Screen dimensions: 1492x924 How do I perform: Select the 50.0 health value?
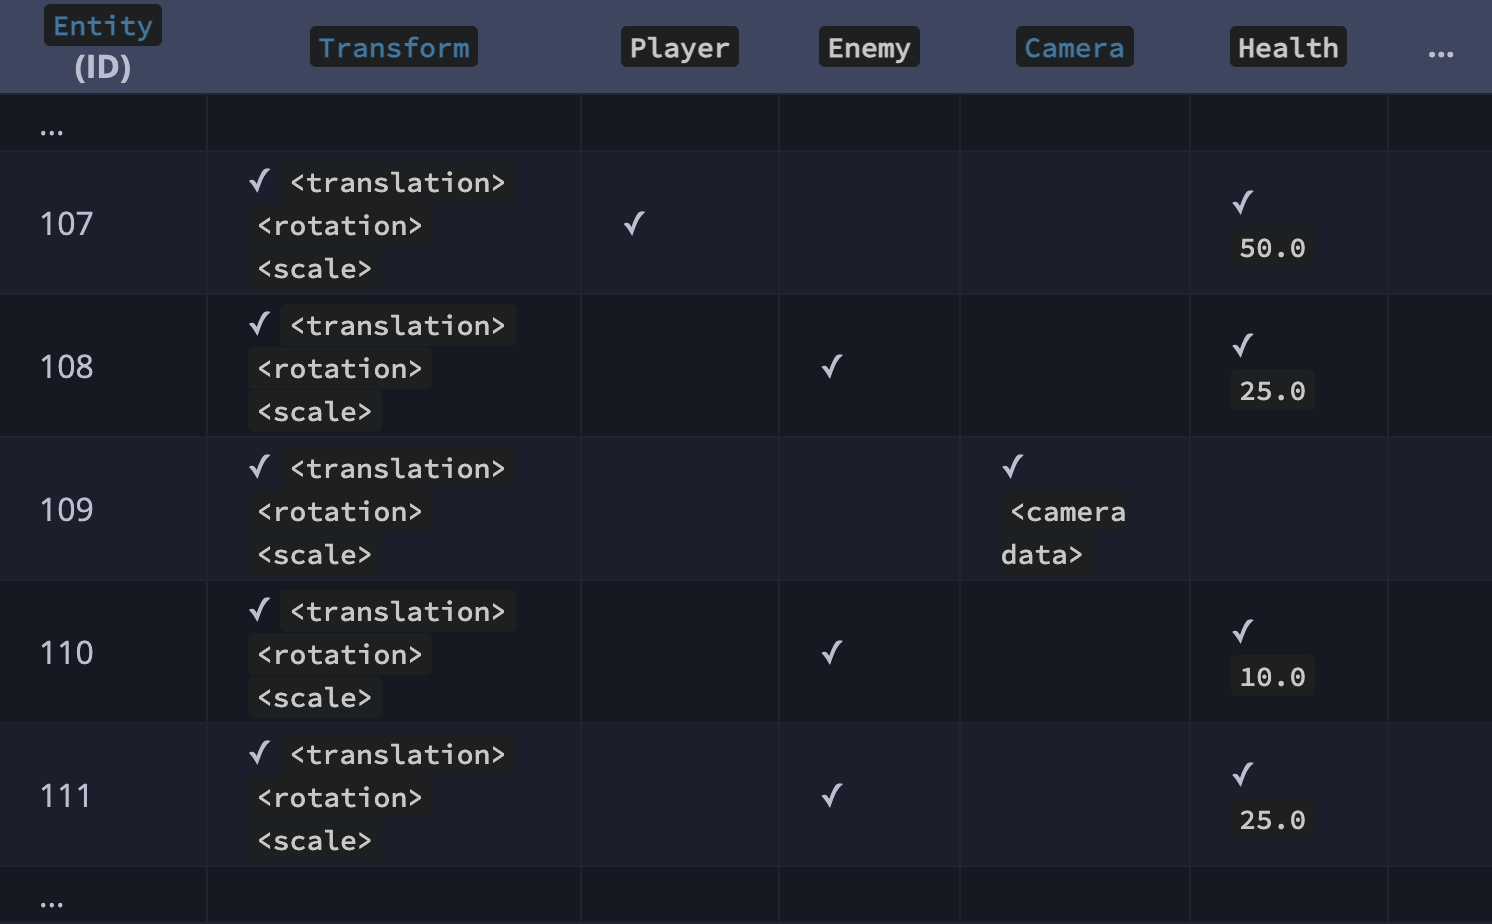(x=1272, y=248)
